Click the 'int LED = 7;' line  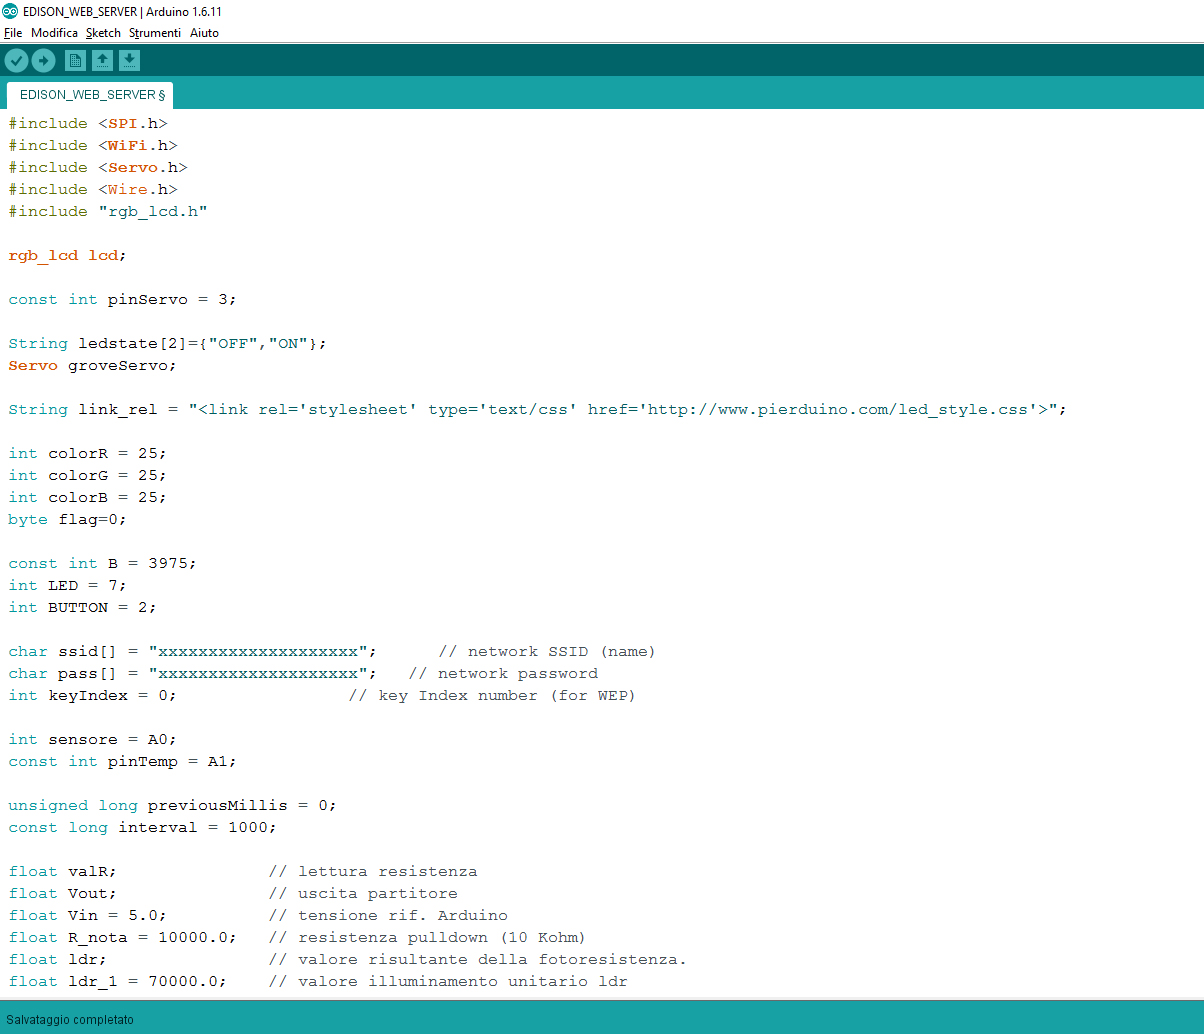click(68, 585)
